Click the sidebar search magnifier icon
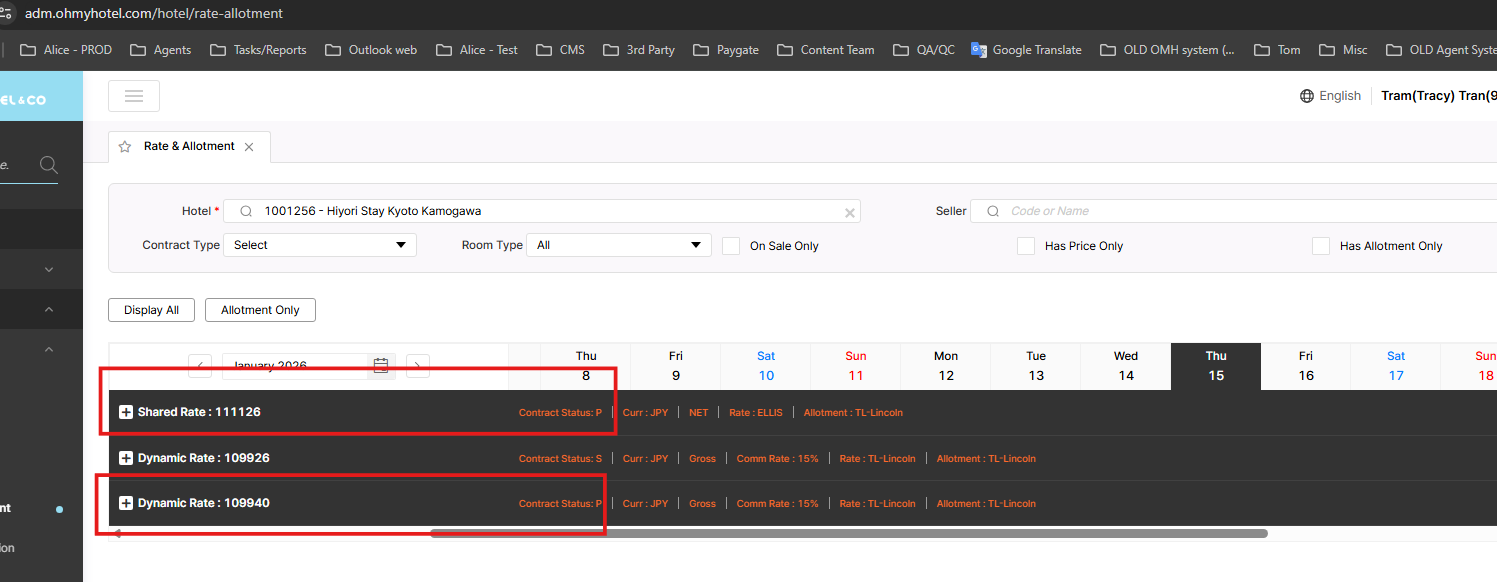Image resolution: width=1497 pixels, height=582 pixels. (48, 165)
